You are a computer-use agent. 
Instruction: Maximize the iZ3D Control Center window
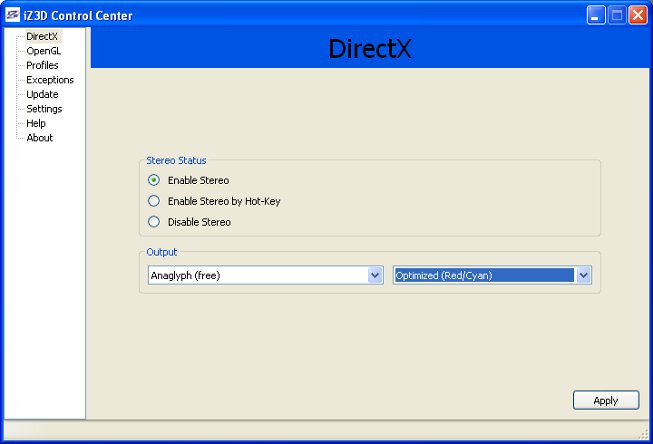tap(617, 15)
